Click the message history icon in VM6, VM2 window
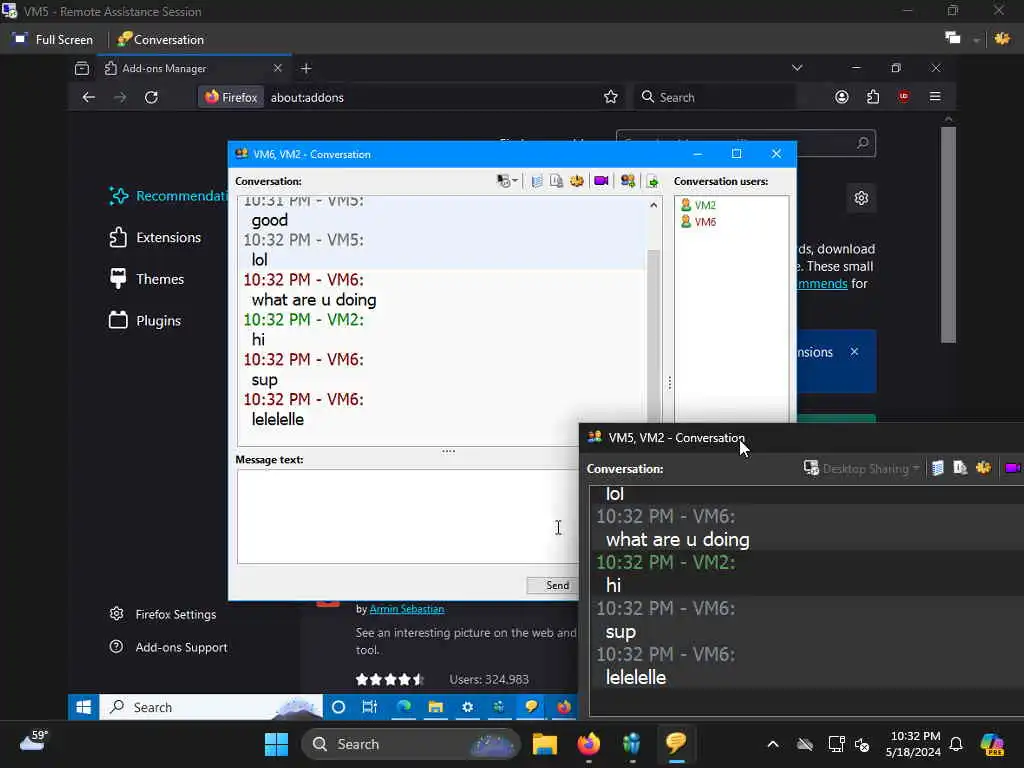The image size is (1024, 768). pos(537,181)
